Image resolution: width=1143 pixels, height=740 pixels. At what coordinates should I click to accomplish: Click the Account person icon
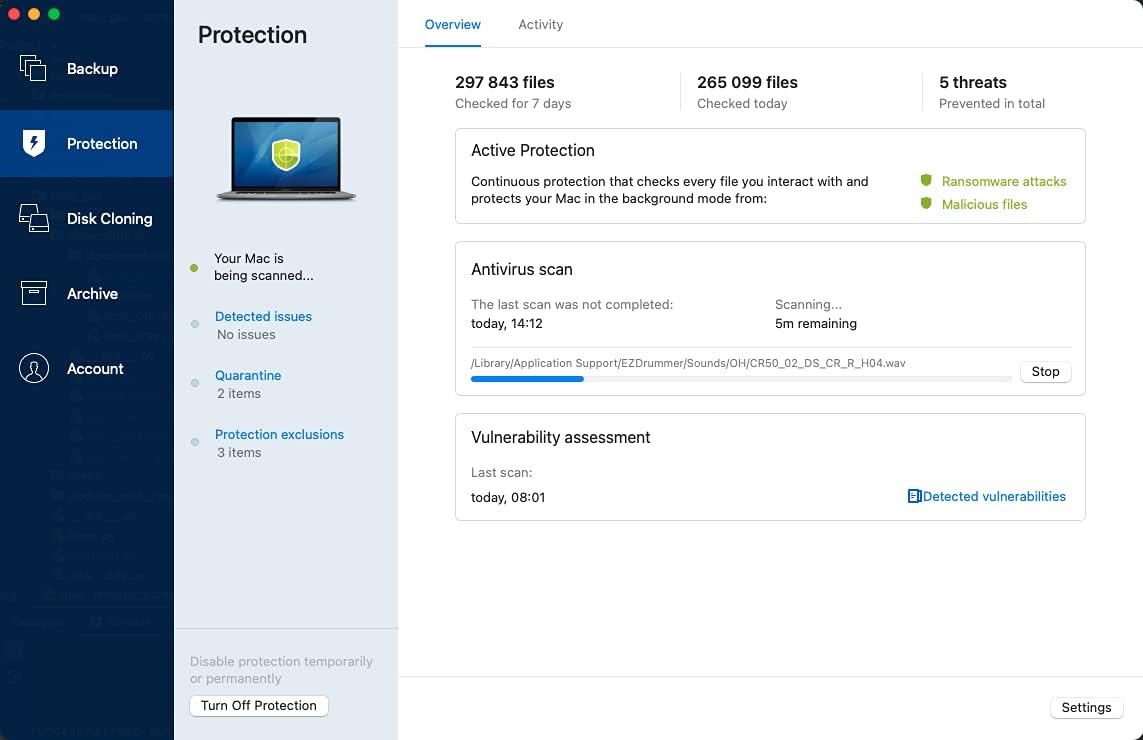coord(34,368)
